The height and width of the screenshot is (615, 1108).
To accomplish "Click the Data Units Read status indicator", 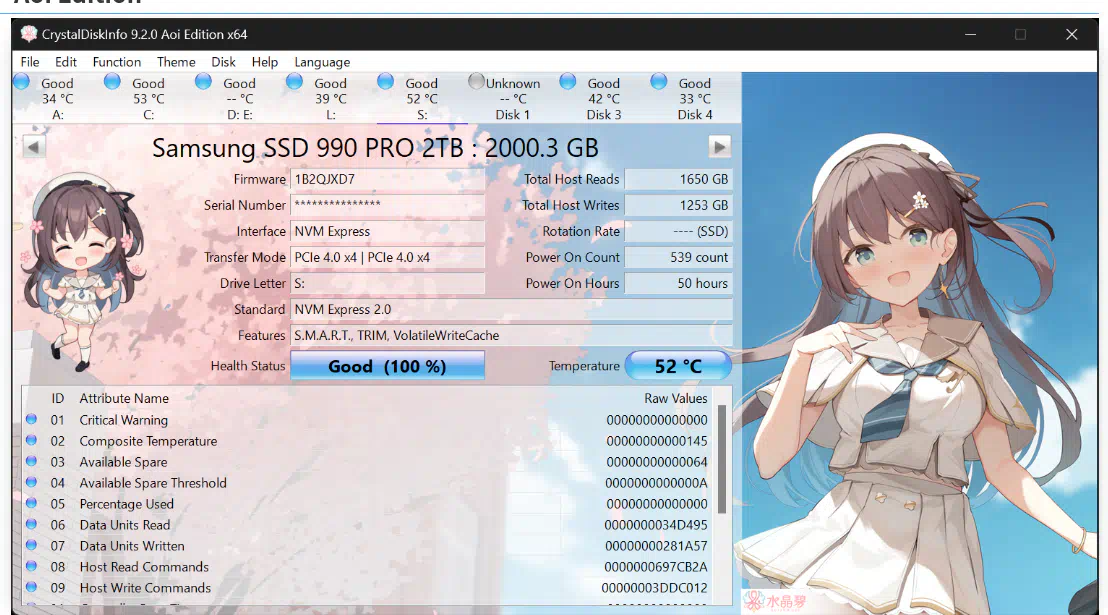I will [x=31, y=525].
